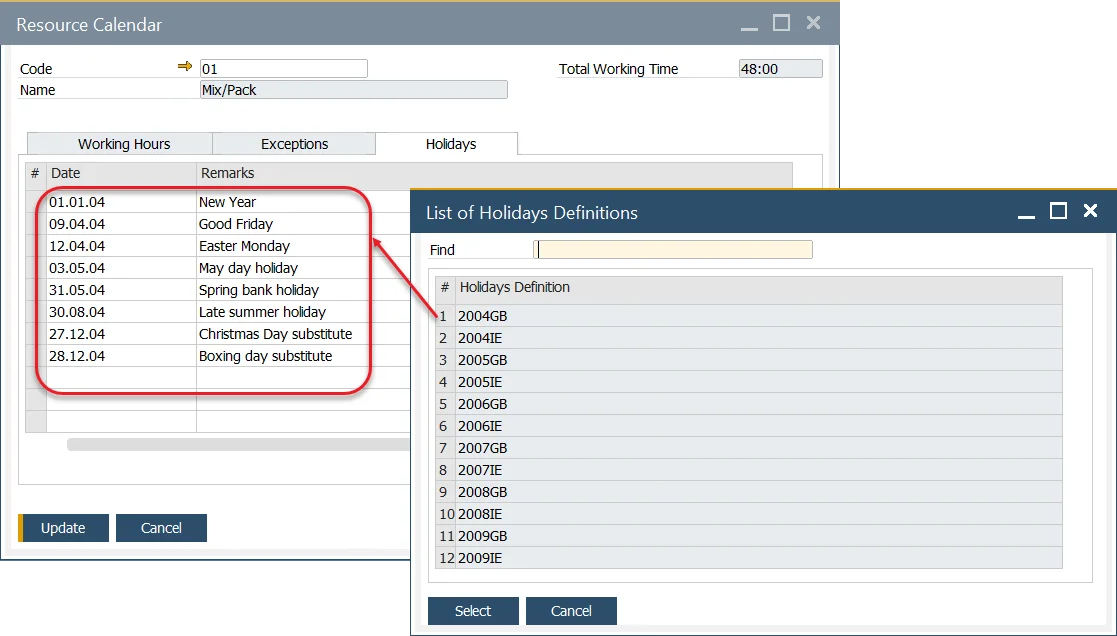Click the Code input field
The width and height of the screenshot is (1117, 636).
pos(283,68)
